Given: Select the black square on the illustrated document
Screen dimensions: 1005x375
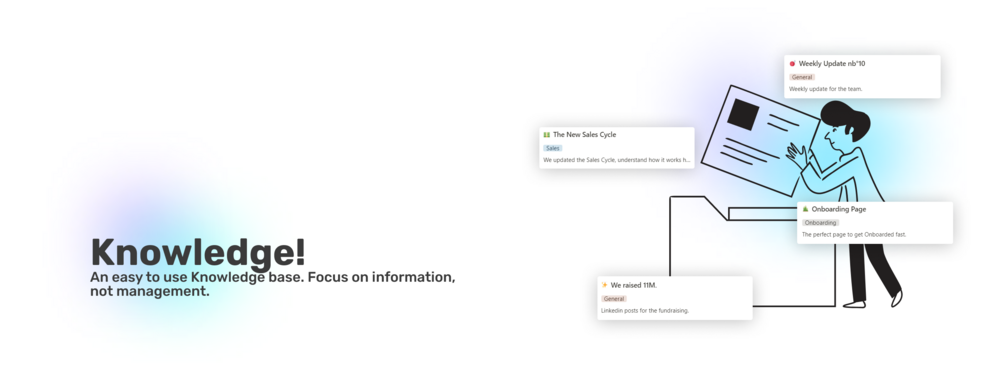Looking at the screenshot, I should (743, 115).
